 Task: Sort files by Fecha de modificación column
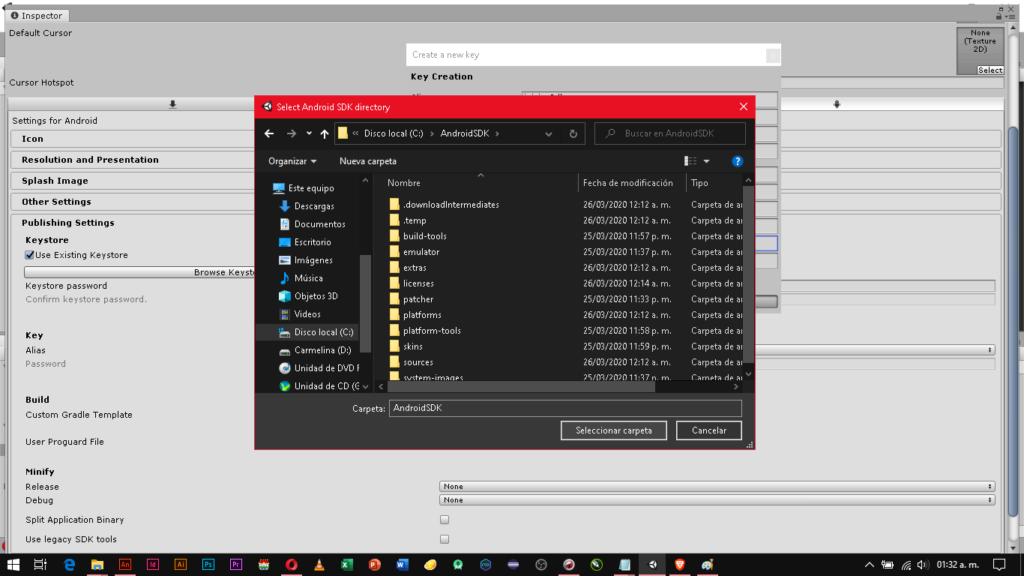(628, 184)
